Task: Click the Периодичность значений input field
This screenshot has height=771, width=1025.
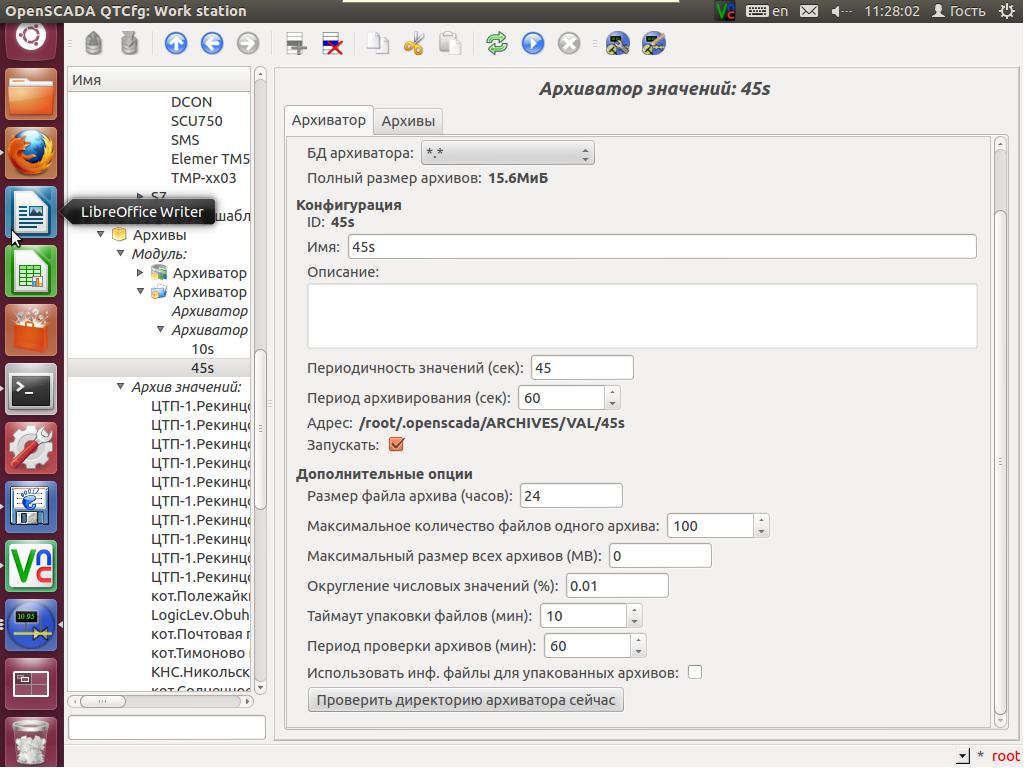Action: [582, 368]
